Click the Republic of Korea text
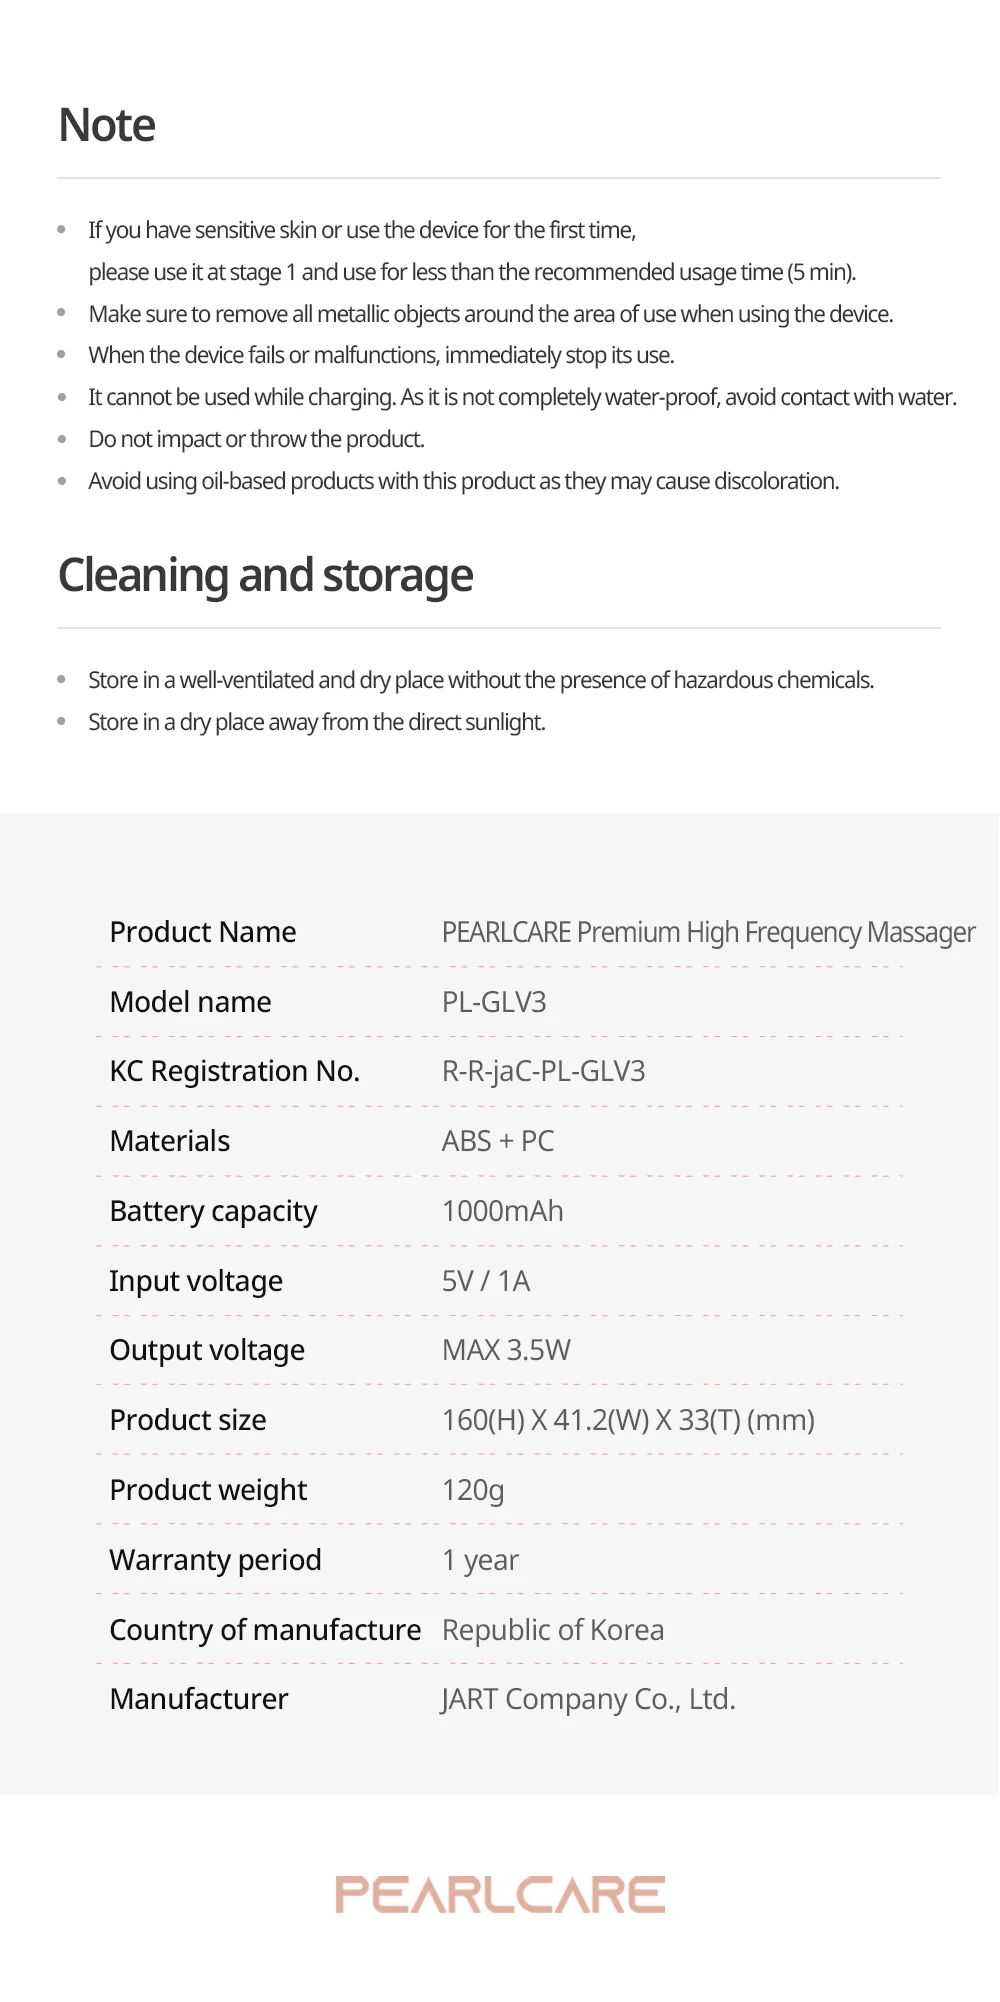Image resolution: width=1000 pixels, height=2002 pixels. click(x=553, y=1630)
